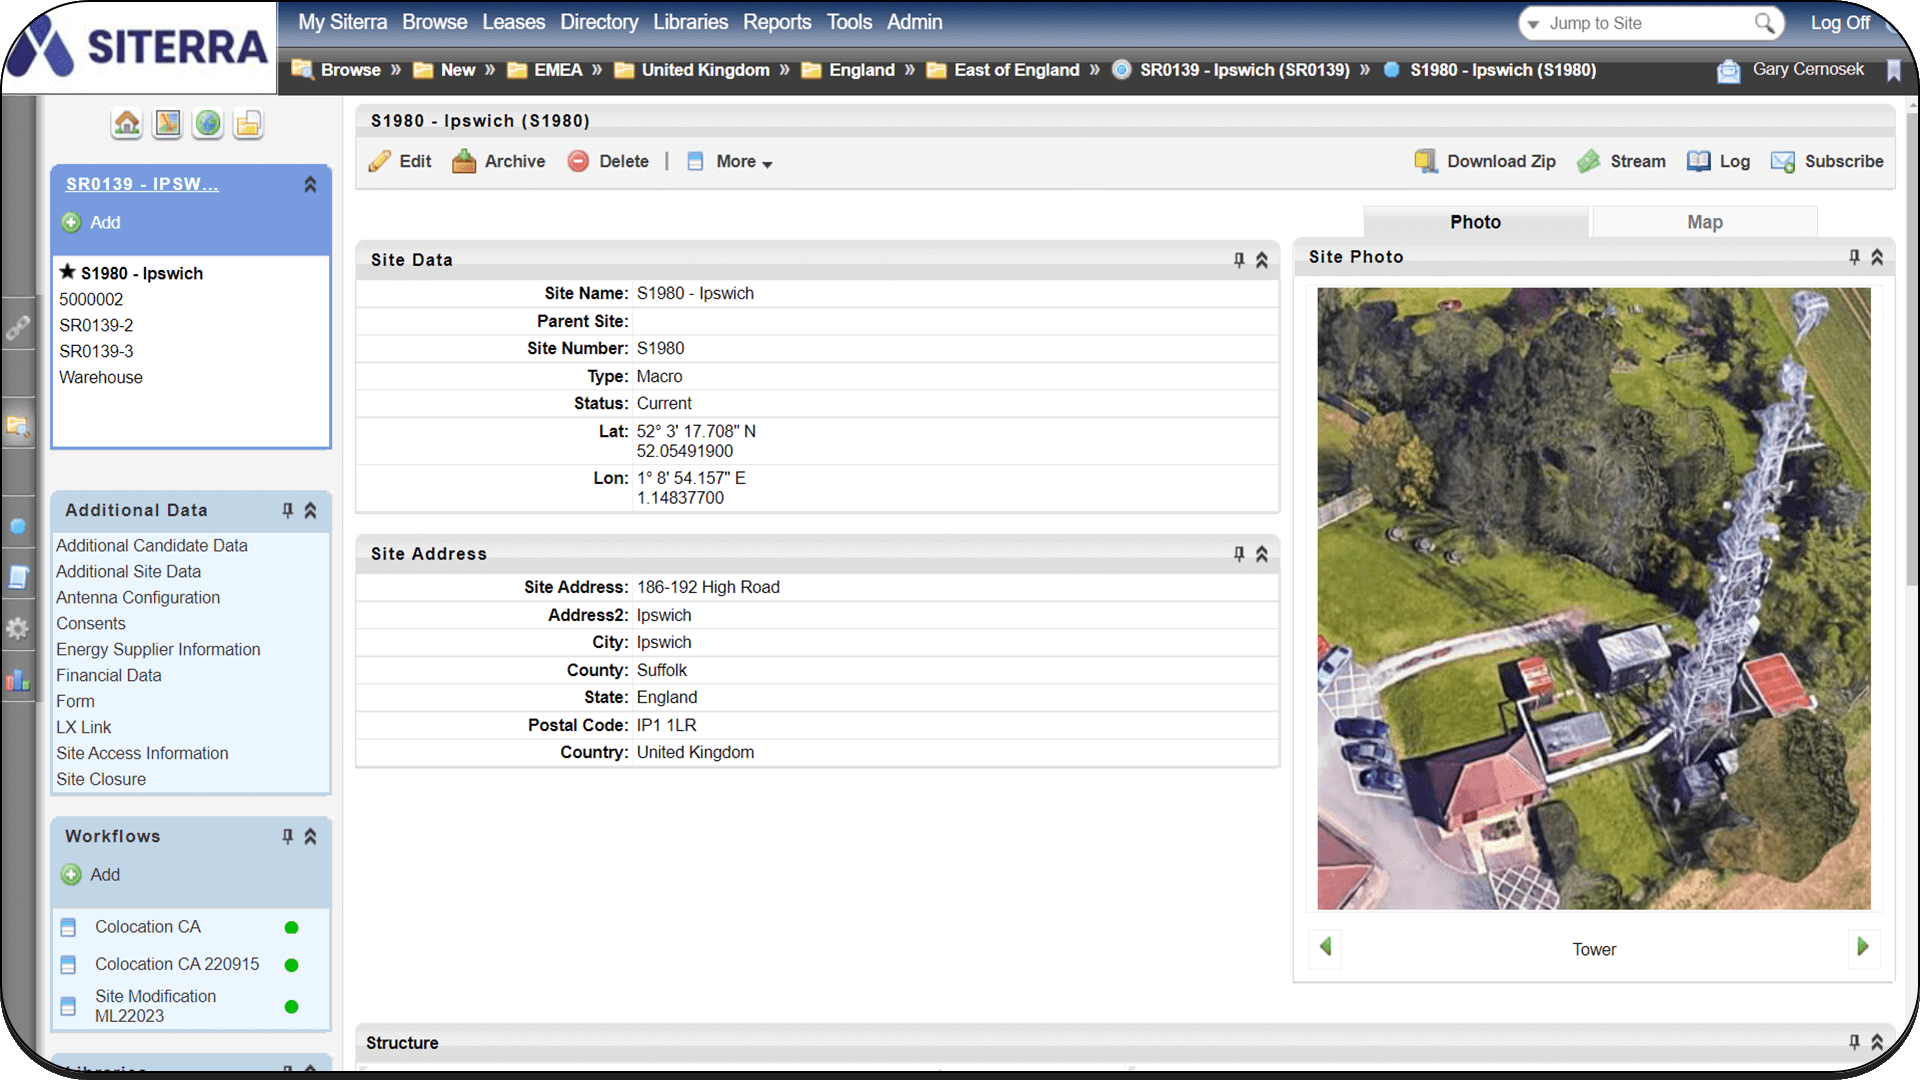Click the folder documents icon in left panel
The image size is (1920, 1080).
tap(248, 123)
